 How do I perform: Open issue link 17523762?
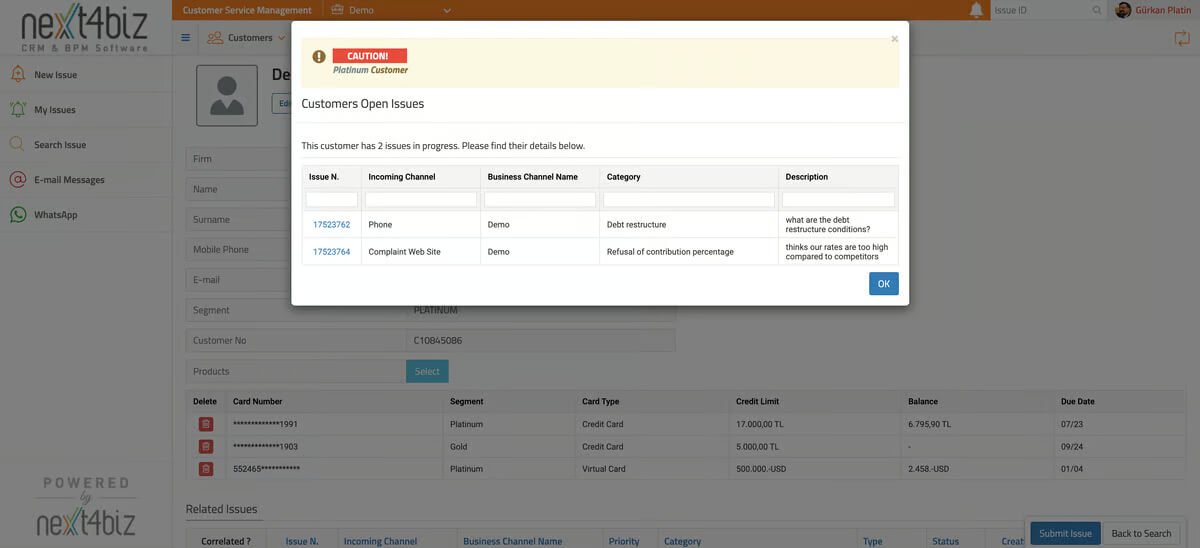pyautogui.click(x=331, y=225)
